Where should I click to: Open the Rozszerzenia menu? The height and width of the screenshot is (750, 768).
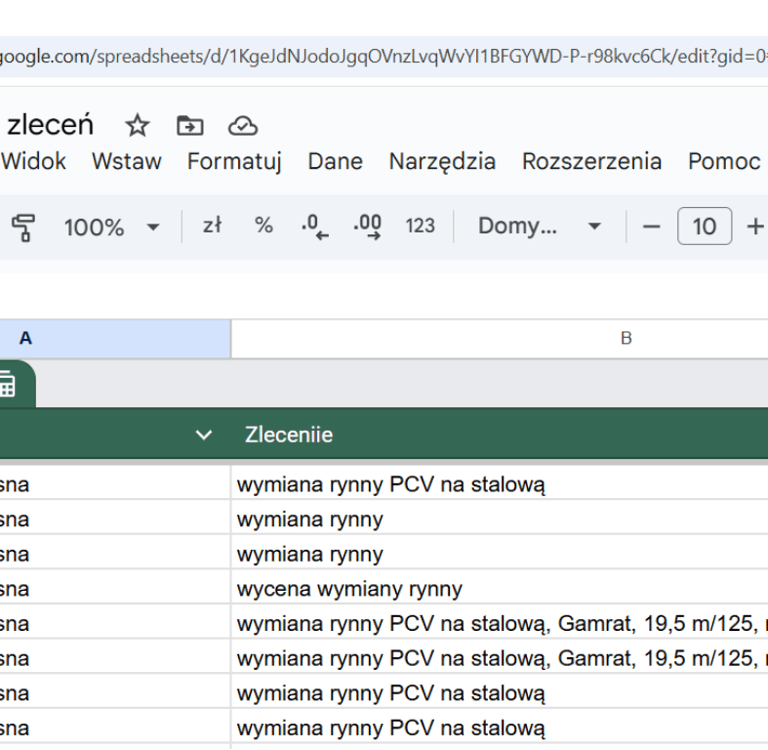(x=591, y=161)
